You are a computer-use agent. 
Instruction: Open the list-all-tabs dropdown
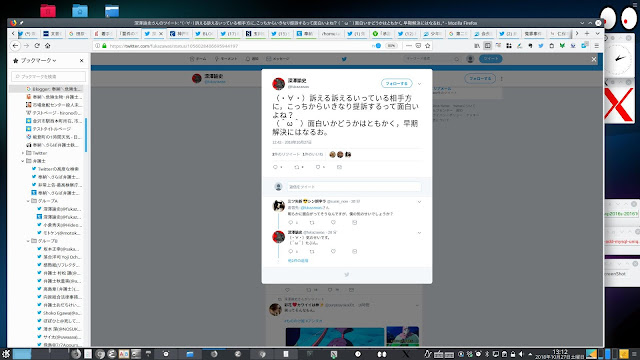[598, 33]
